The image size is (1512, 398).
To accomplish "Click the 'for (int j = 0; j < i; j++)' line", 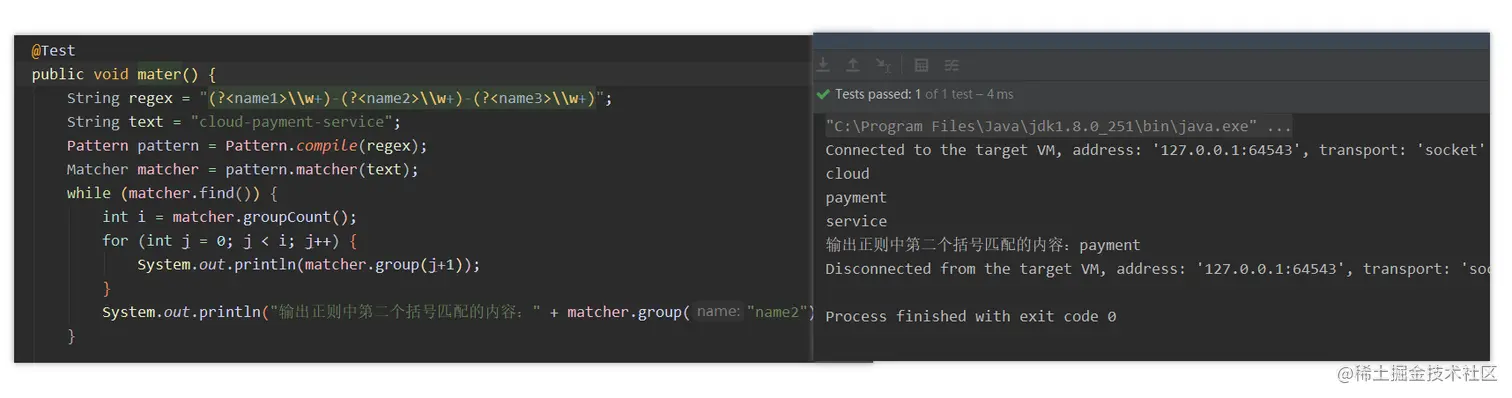I will tap(229, 241).
